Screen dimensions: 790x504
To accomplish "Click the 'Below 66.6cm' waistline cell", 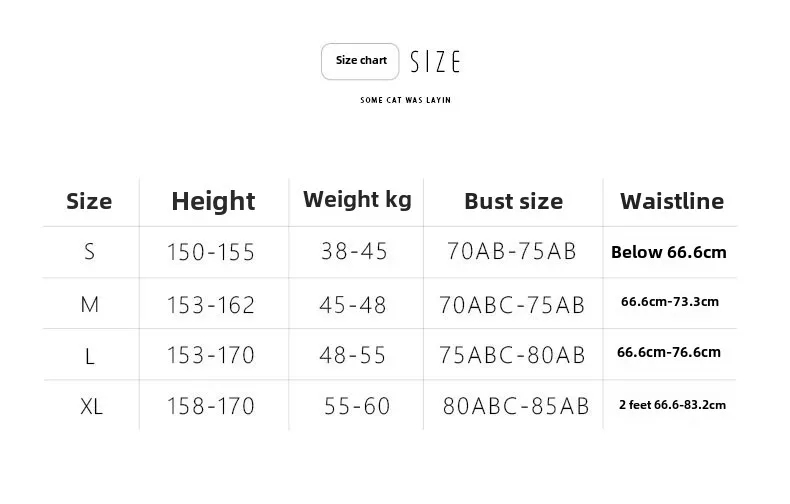I will point(668,252).
